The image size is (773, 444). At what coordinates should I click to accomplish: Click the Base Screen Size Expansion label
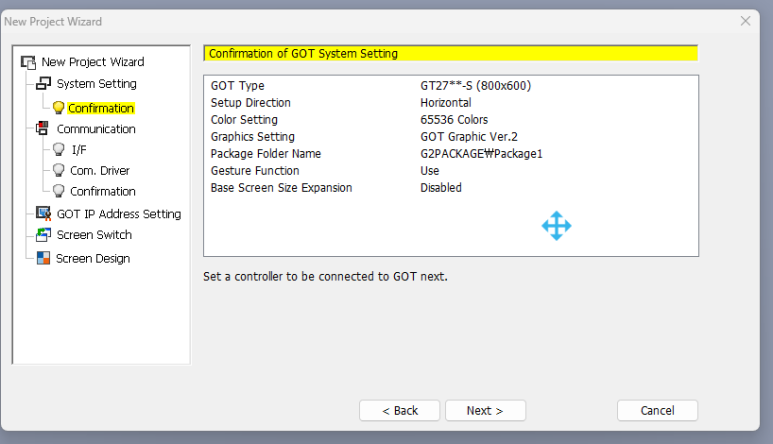(x=281, y=188)
